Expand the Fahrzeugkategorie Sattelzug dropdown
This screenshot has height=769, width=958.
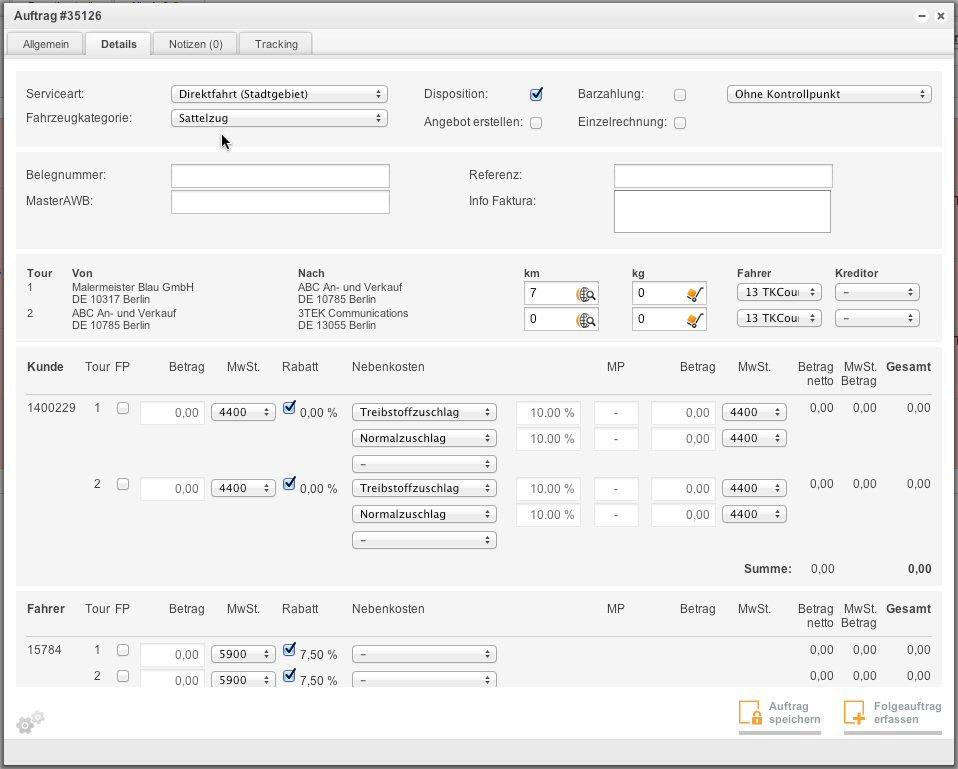[x=279, y=118]
